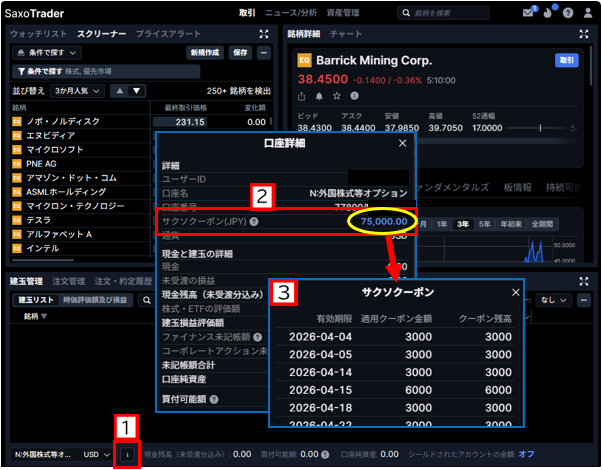Click the 75,000.00 coupon amount link
This screenshot has width=603, height=470.
[x=384, y=222]
